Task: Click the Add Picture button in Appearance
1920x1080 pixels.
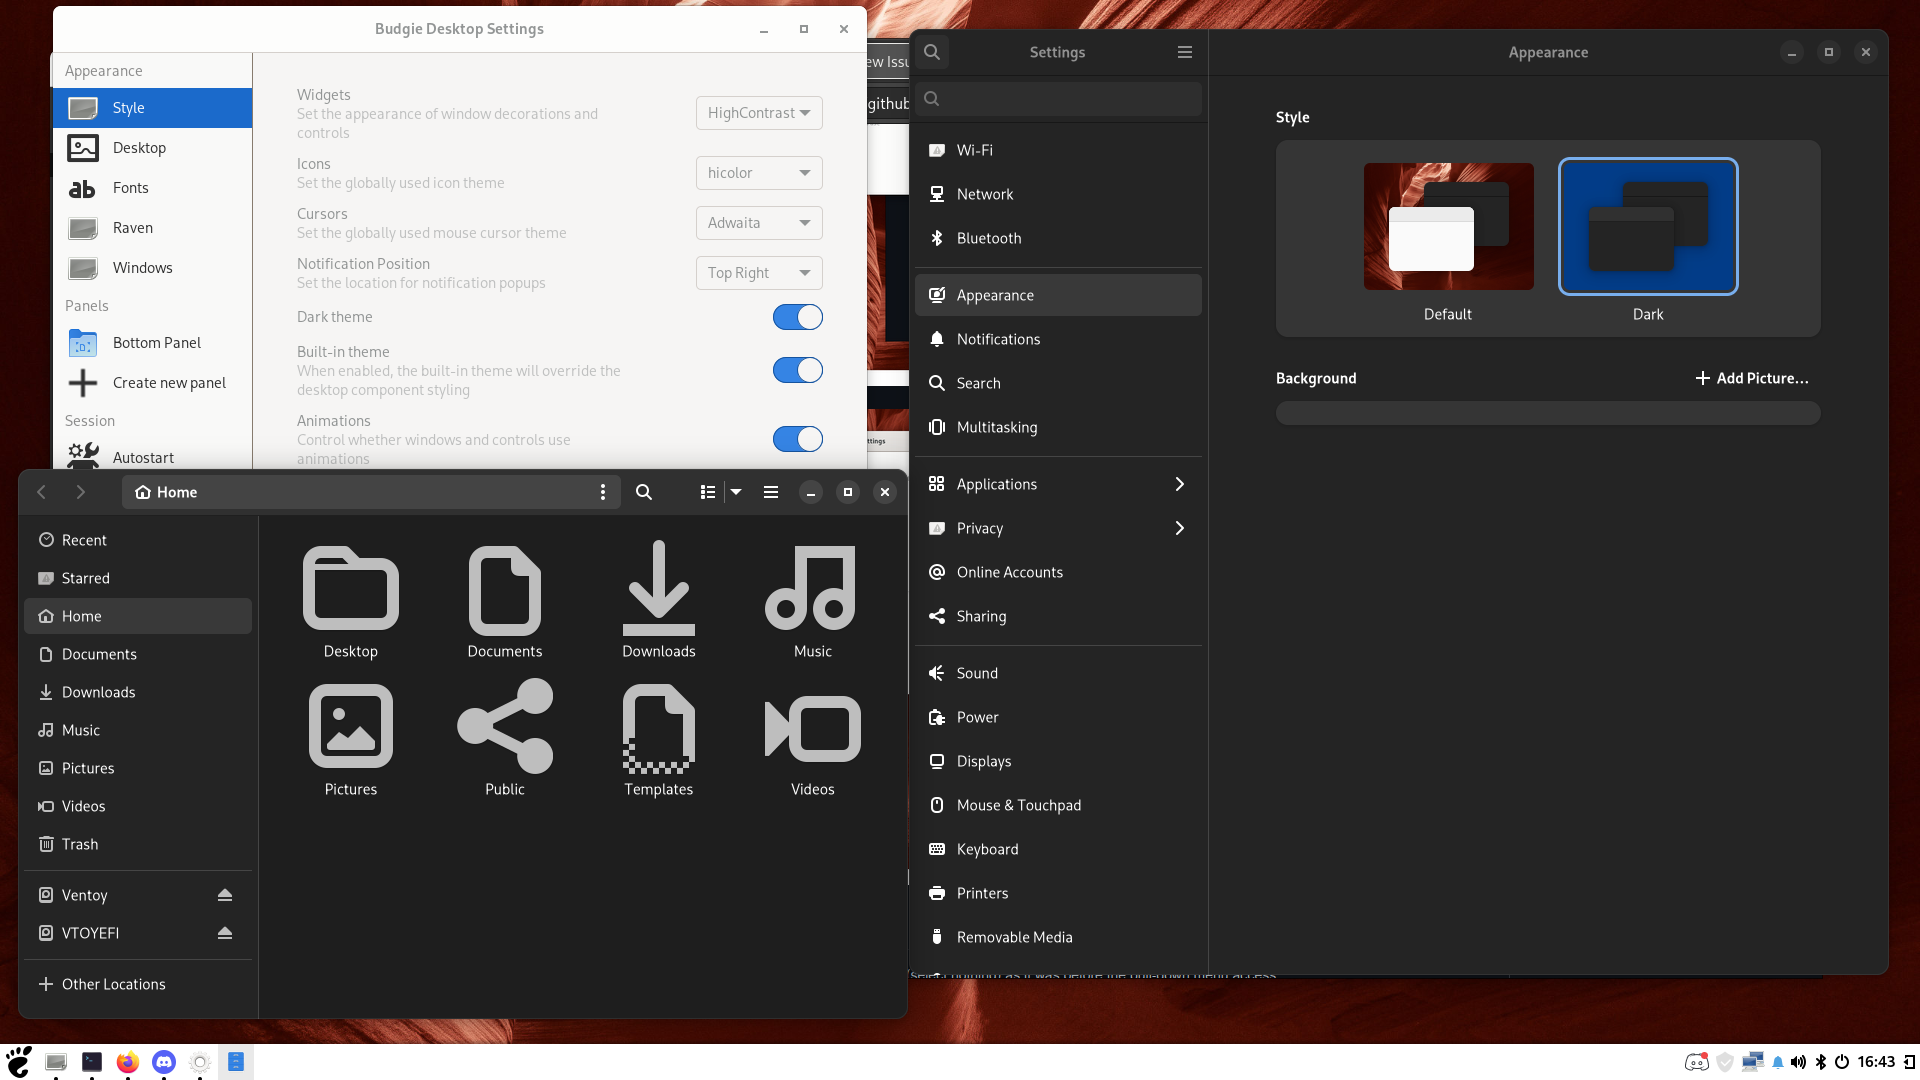Action: coord(1750,378)
